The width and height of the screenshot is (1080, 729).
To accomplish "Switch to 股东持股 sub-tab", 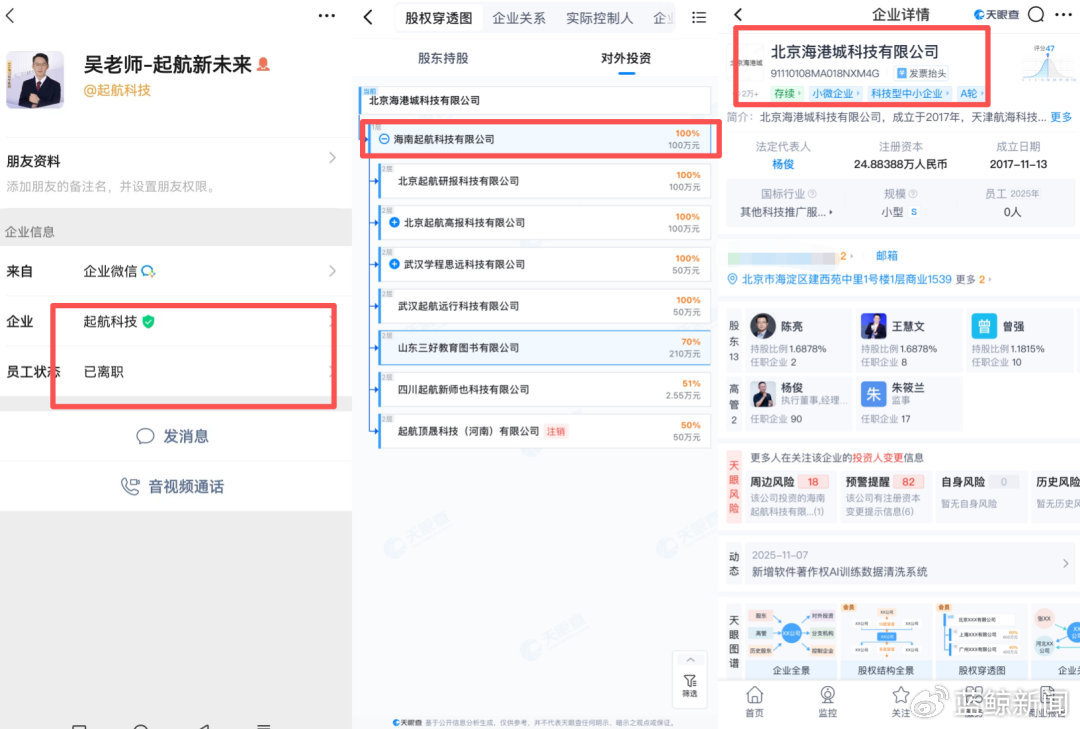I will pos(443,59).
